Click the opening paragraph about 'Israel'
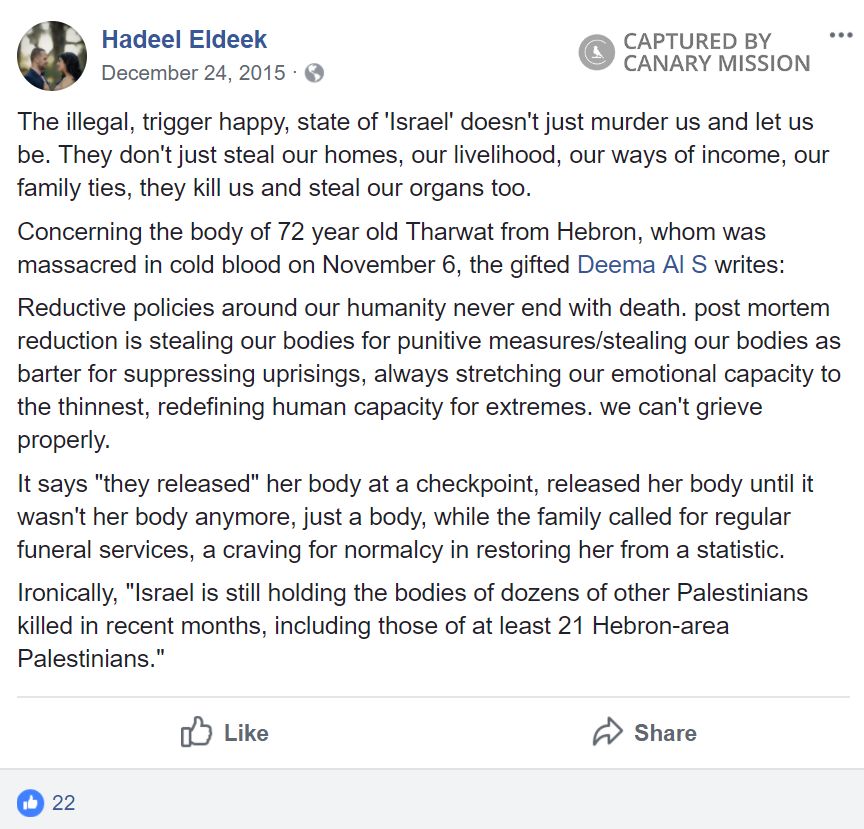This screenshot has height=829, width=864. [x=415, y=155]
